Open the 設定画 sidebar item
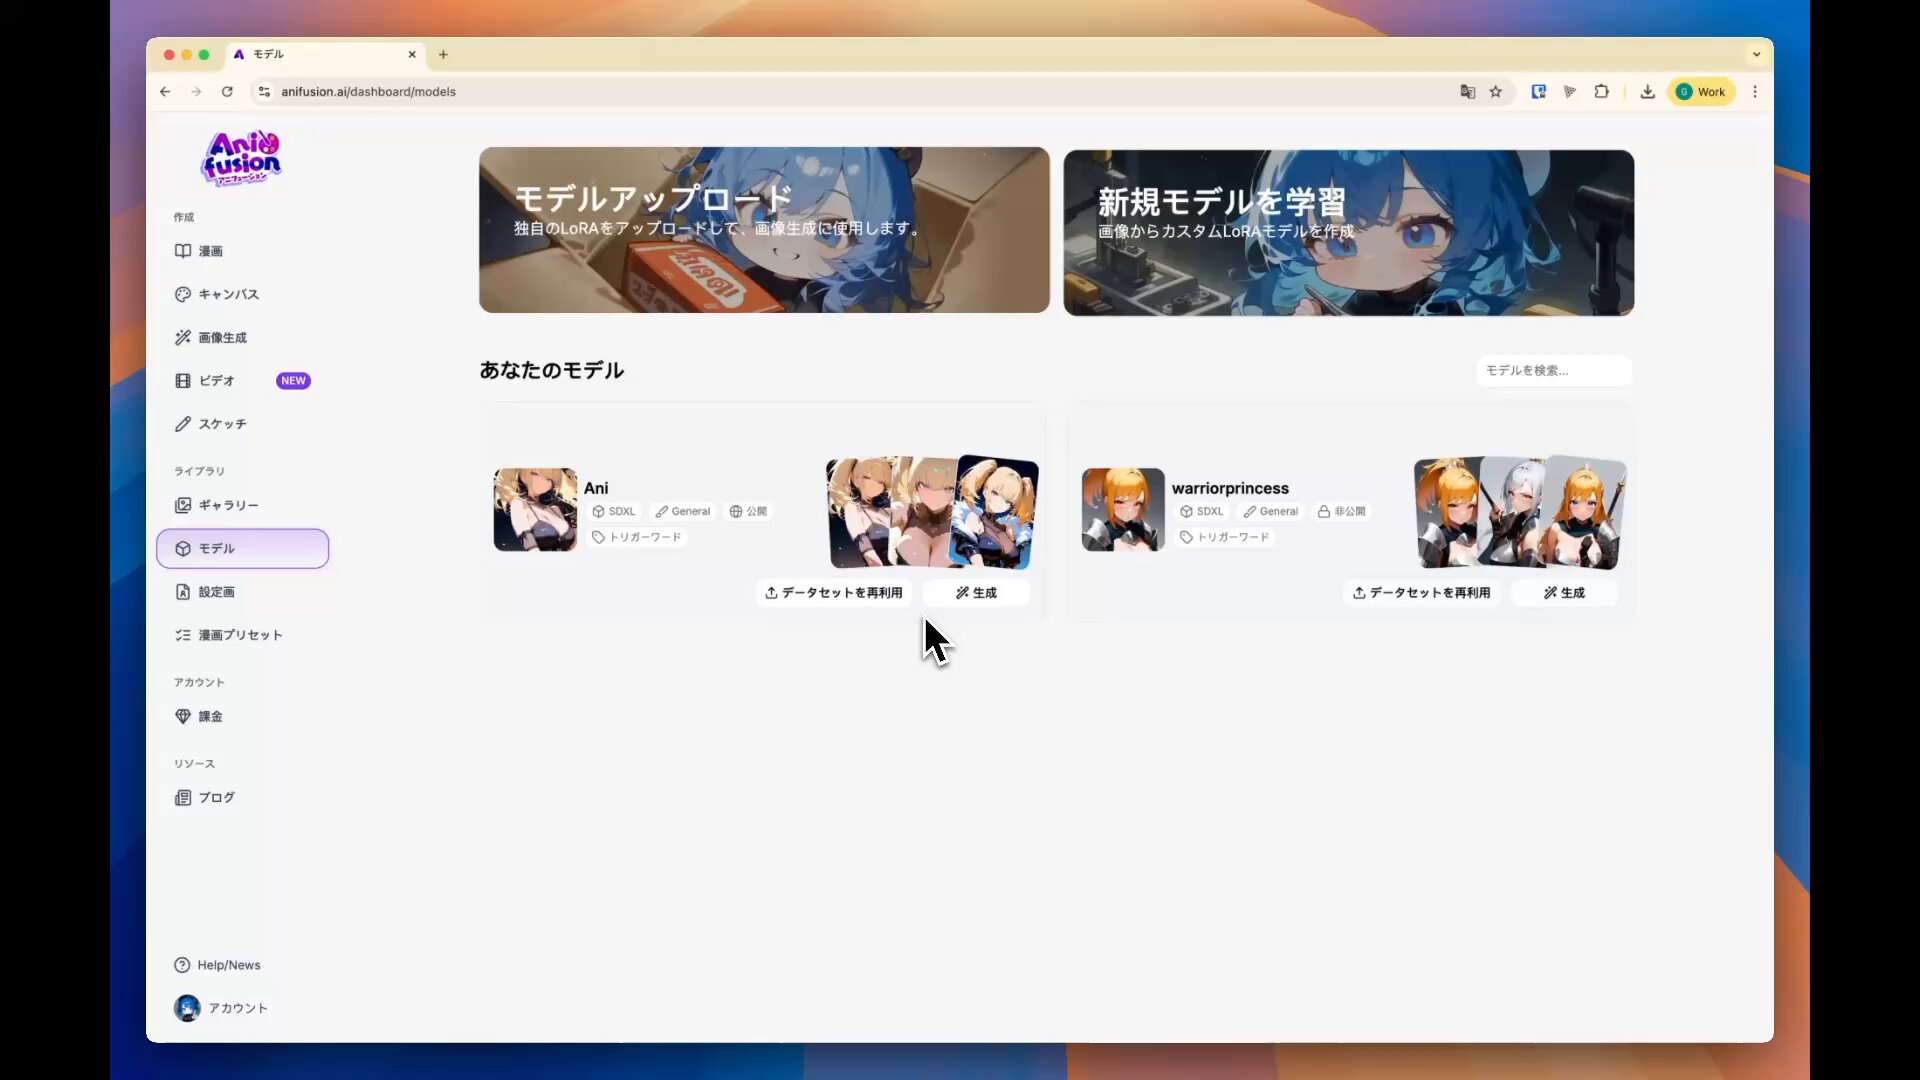This screenshot has height=1080, width=1920. pos(215,592)
